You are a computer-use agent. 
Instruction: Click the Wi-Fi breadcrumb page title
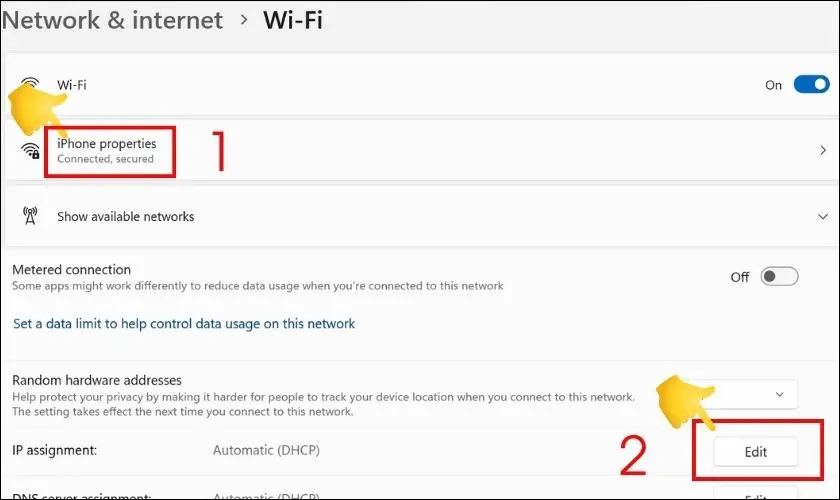(x=293, y=21)
